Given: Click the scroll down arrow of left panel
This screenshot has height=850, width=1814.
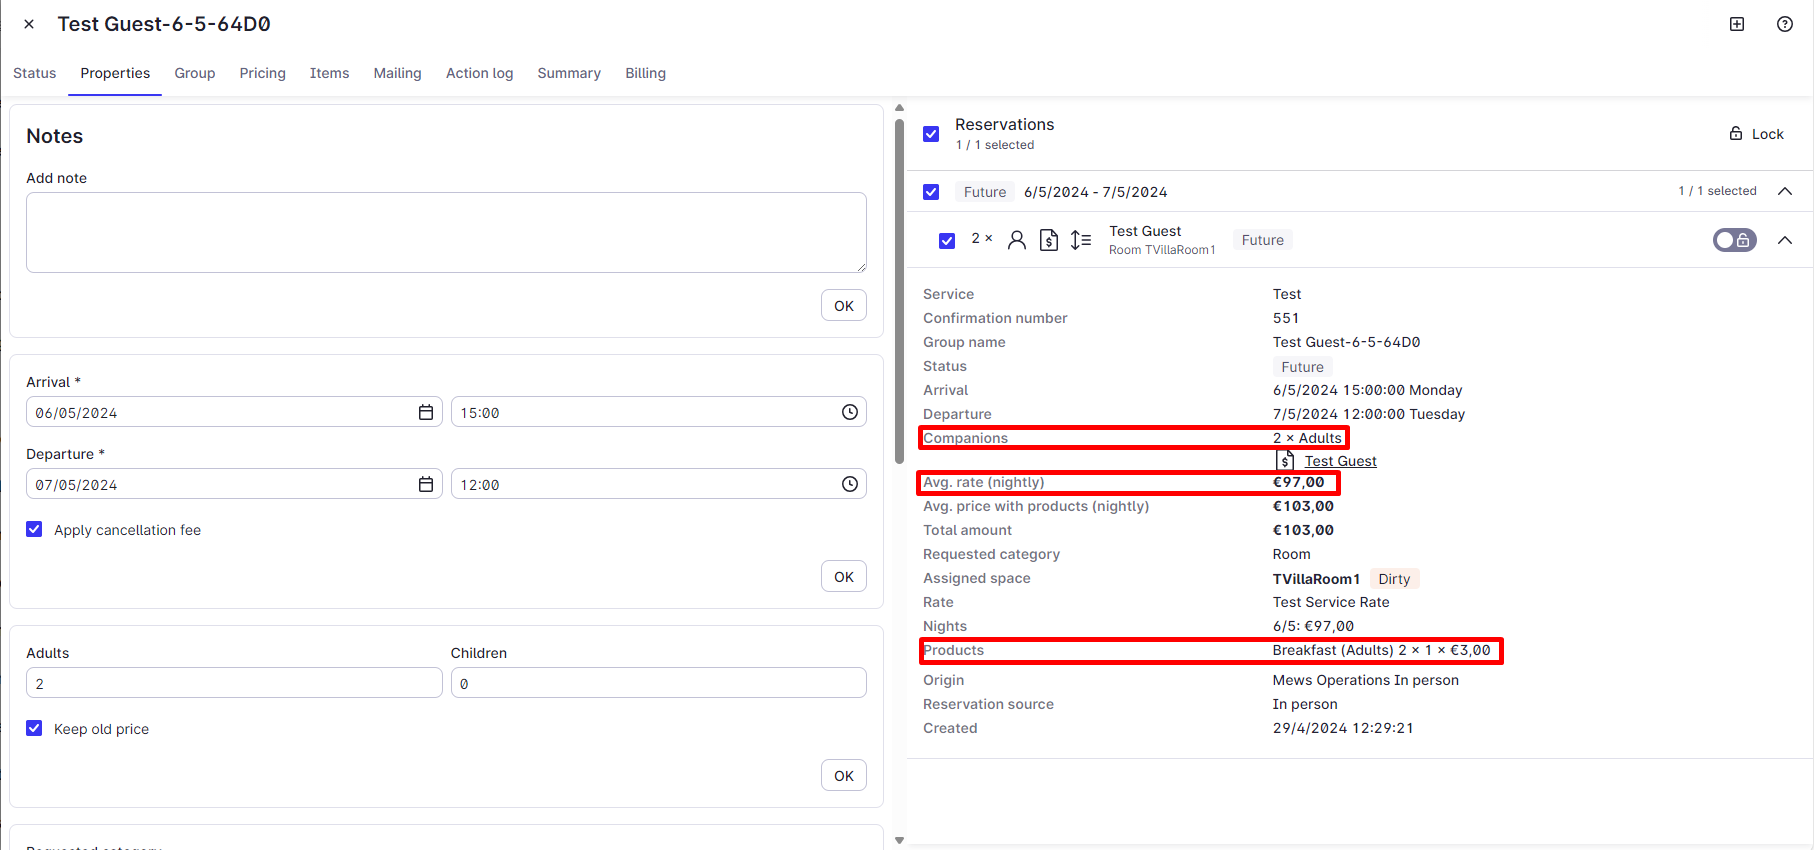Looking at the screenshot, I should pyautogui.click(x=899, y=840).
